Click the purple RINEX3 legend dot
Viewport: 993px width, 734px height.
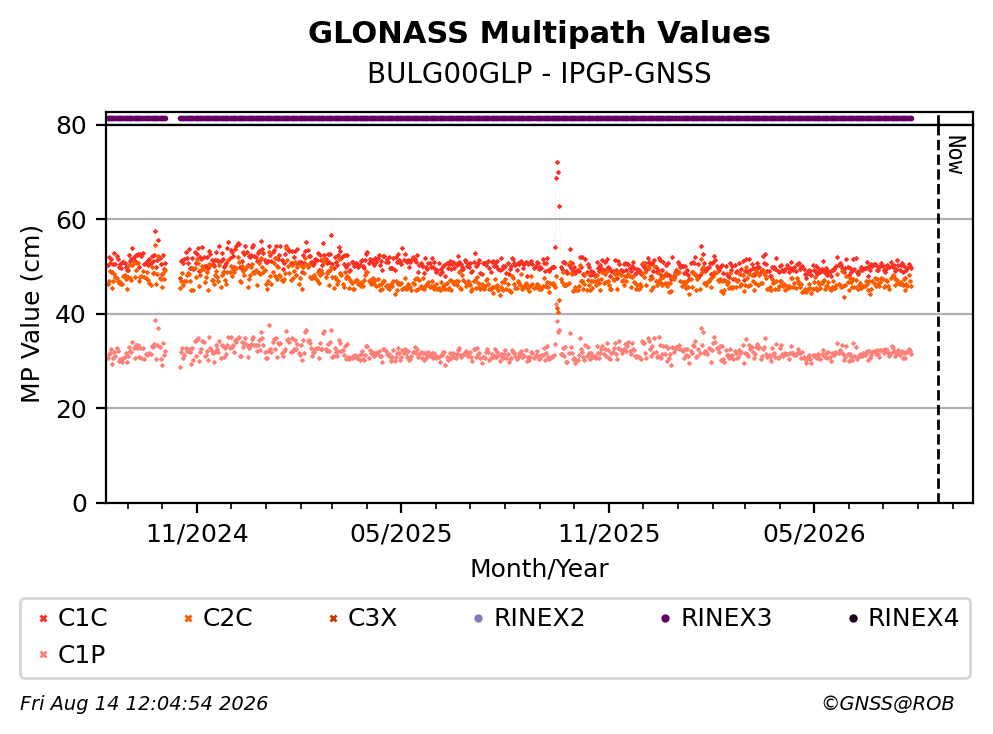pyautogui.click(x=665, y=618)
